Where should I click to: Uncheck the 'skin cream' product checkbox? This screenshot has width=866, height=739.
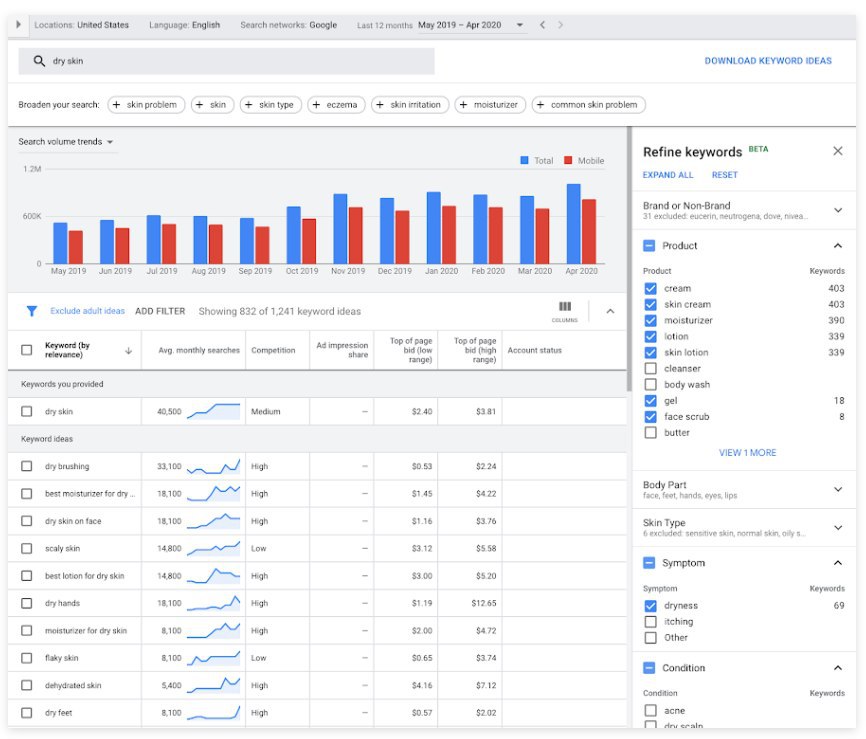coord(651,305)
